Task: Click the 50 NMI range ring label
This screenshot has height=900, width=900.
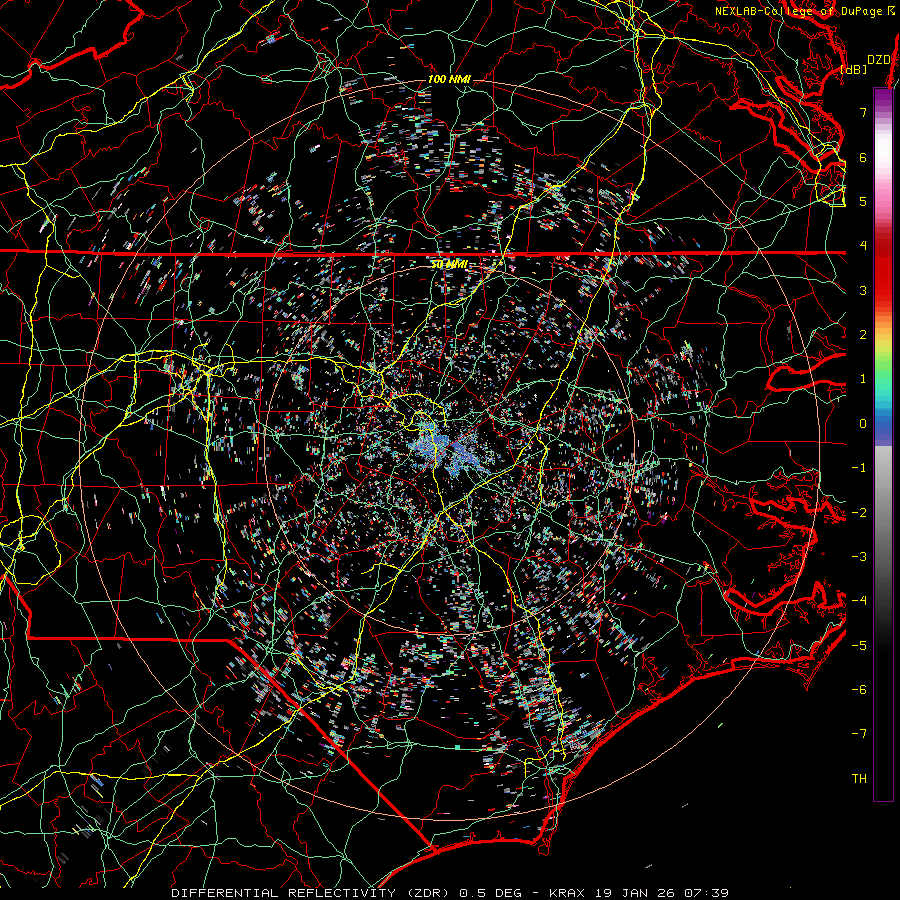Action: tap(449, 265)
